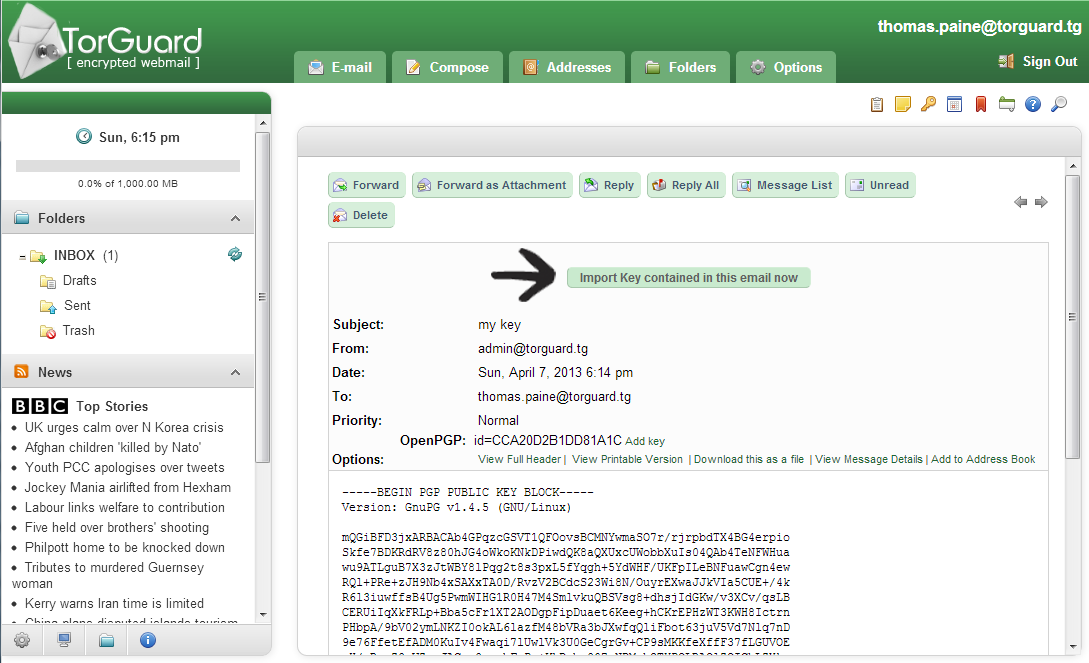Click the magnifying glass search icon
Screen dimensions: 1089x663
pyautogui.click(x=1058, y=104)
